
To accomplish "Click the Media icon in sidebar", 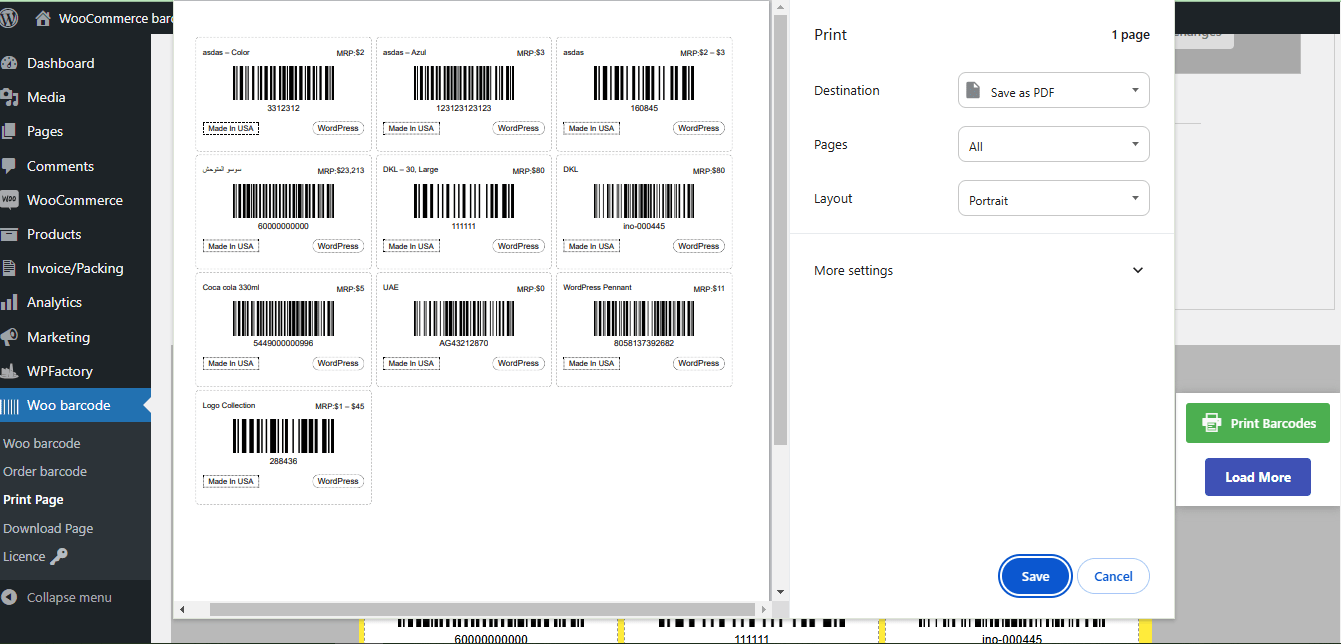I will pos(10,97).
